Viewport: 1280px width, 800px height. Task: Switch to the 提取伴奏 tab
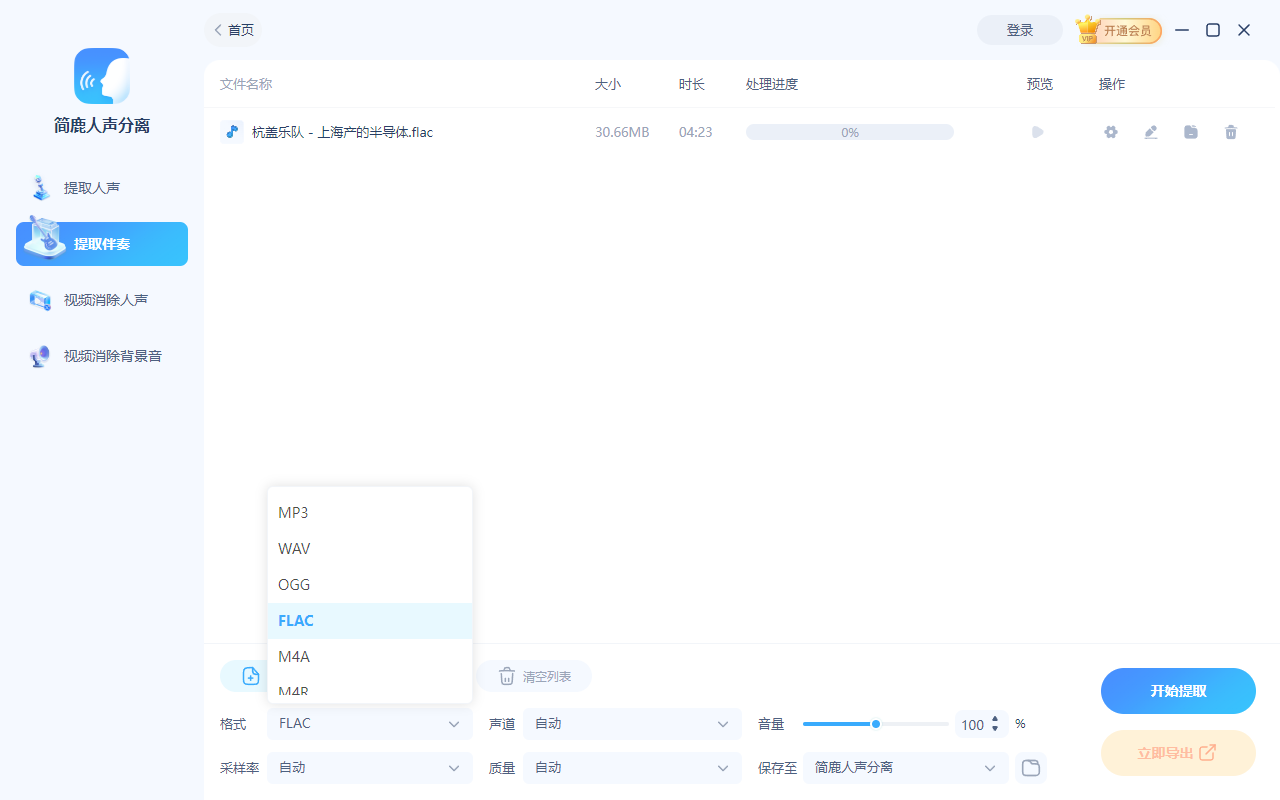[x=101, y=243]
